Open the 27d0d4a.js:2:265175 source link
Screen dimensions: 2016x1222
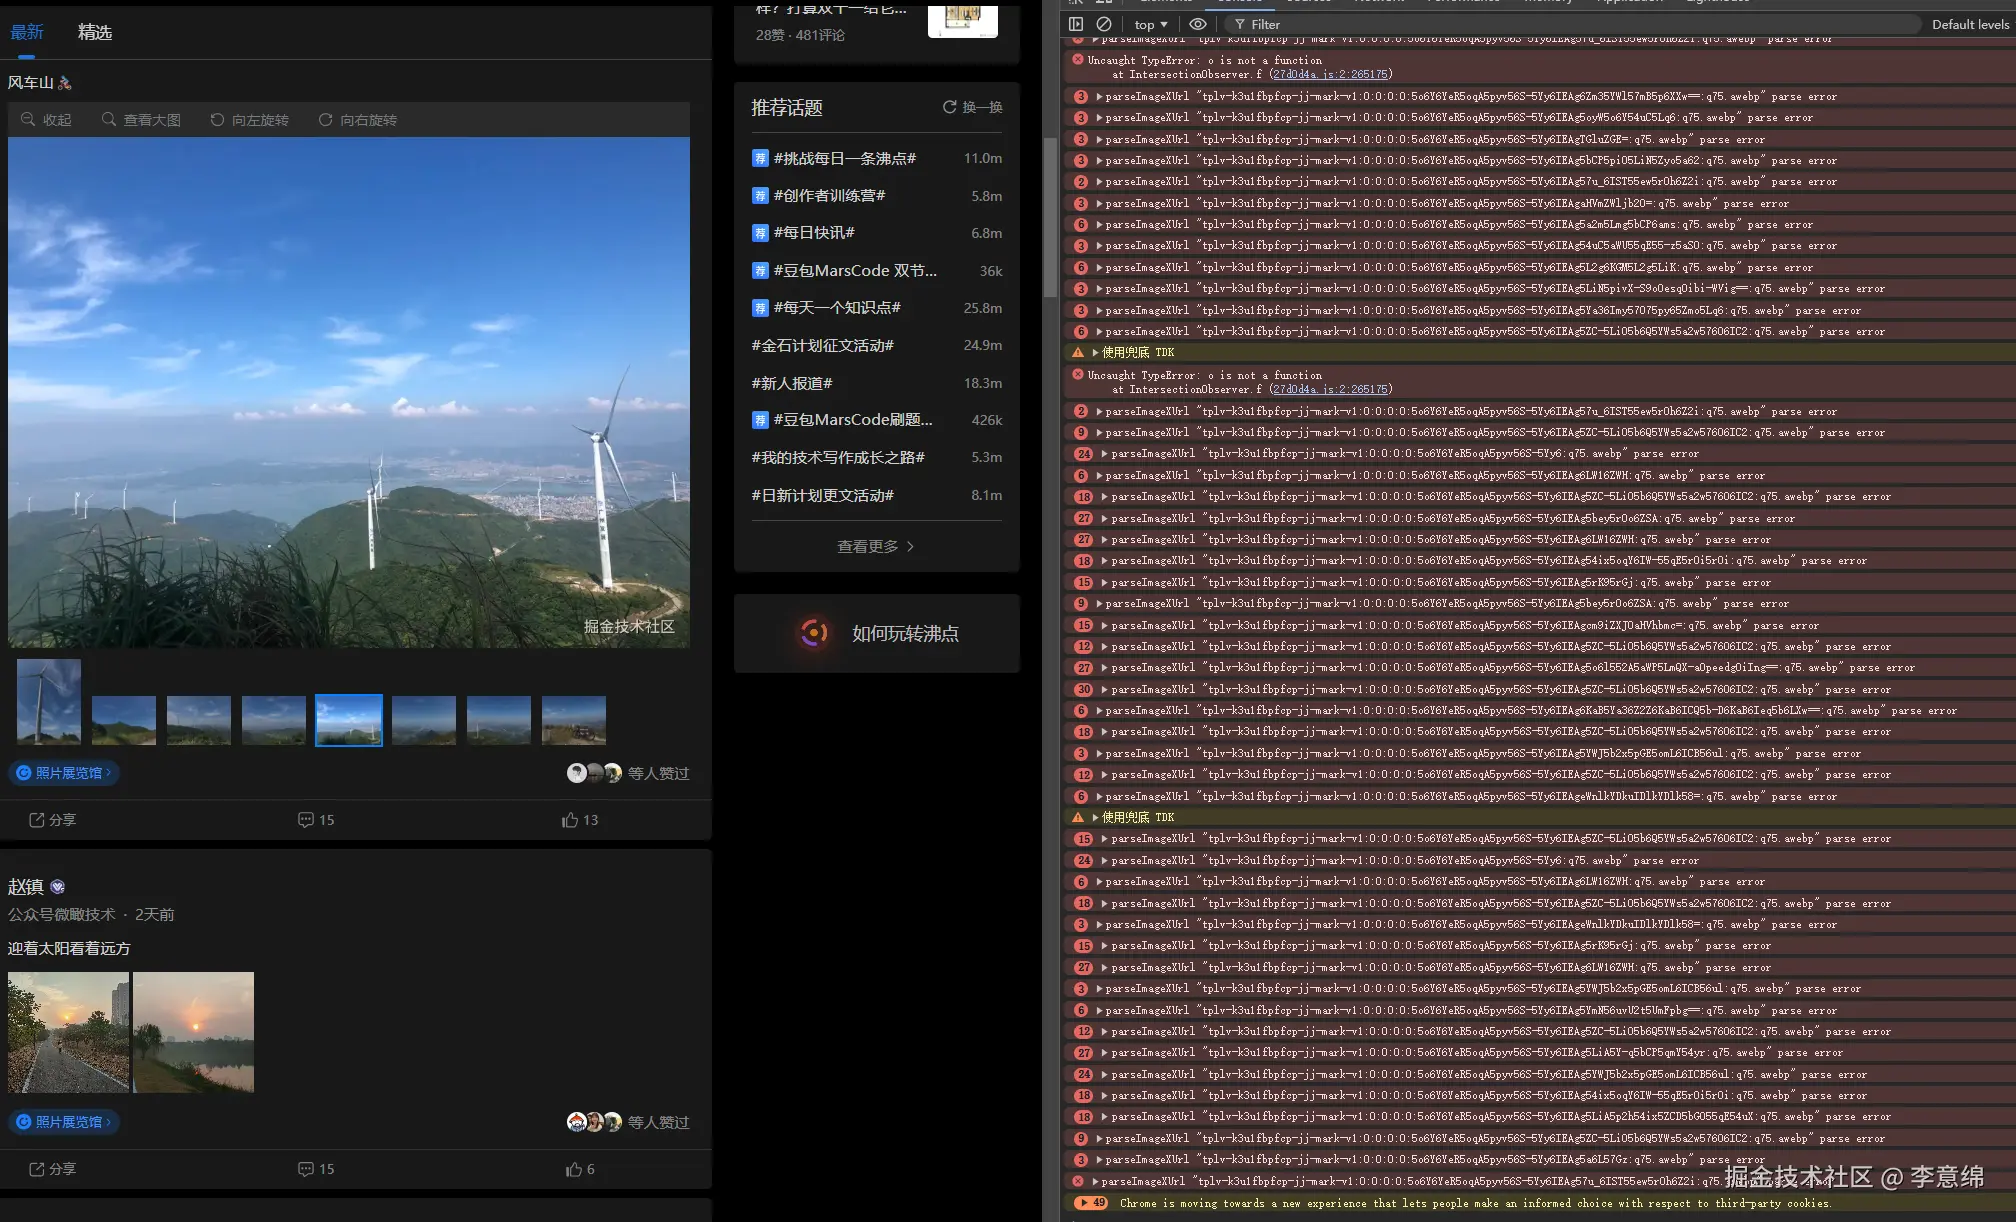tap(1330, 74)
